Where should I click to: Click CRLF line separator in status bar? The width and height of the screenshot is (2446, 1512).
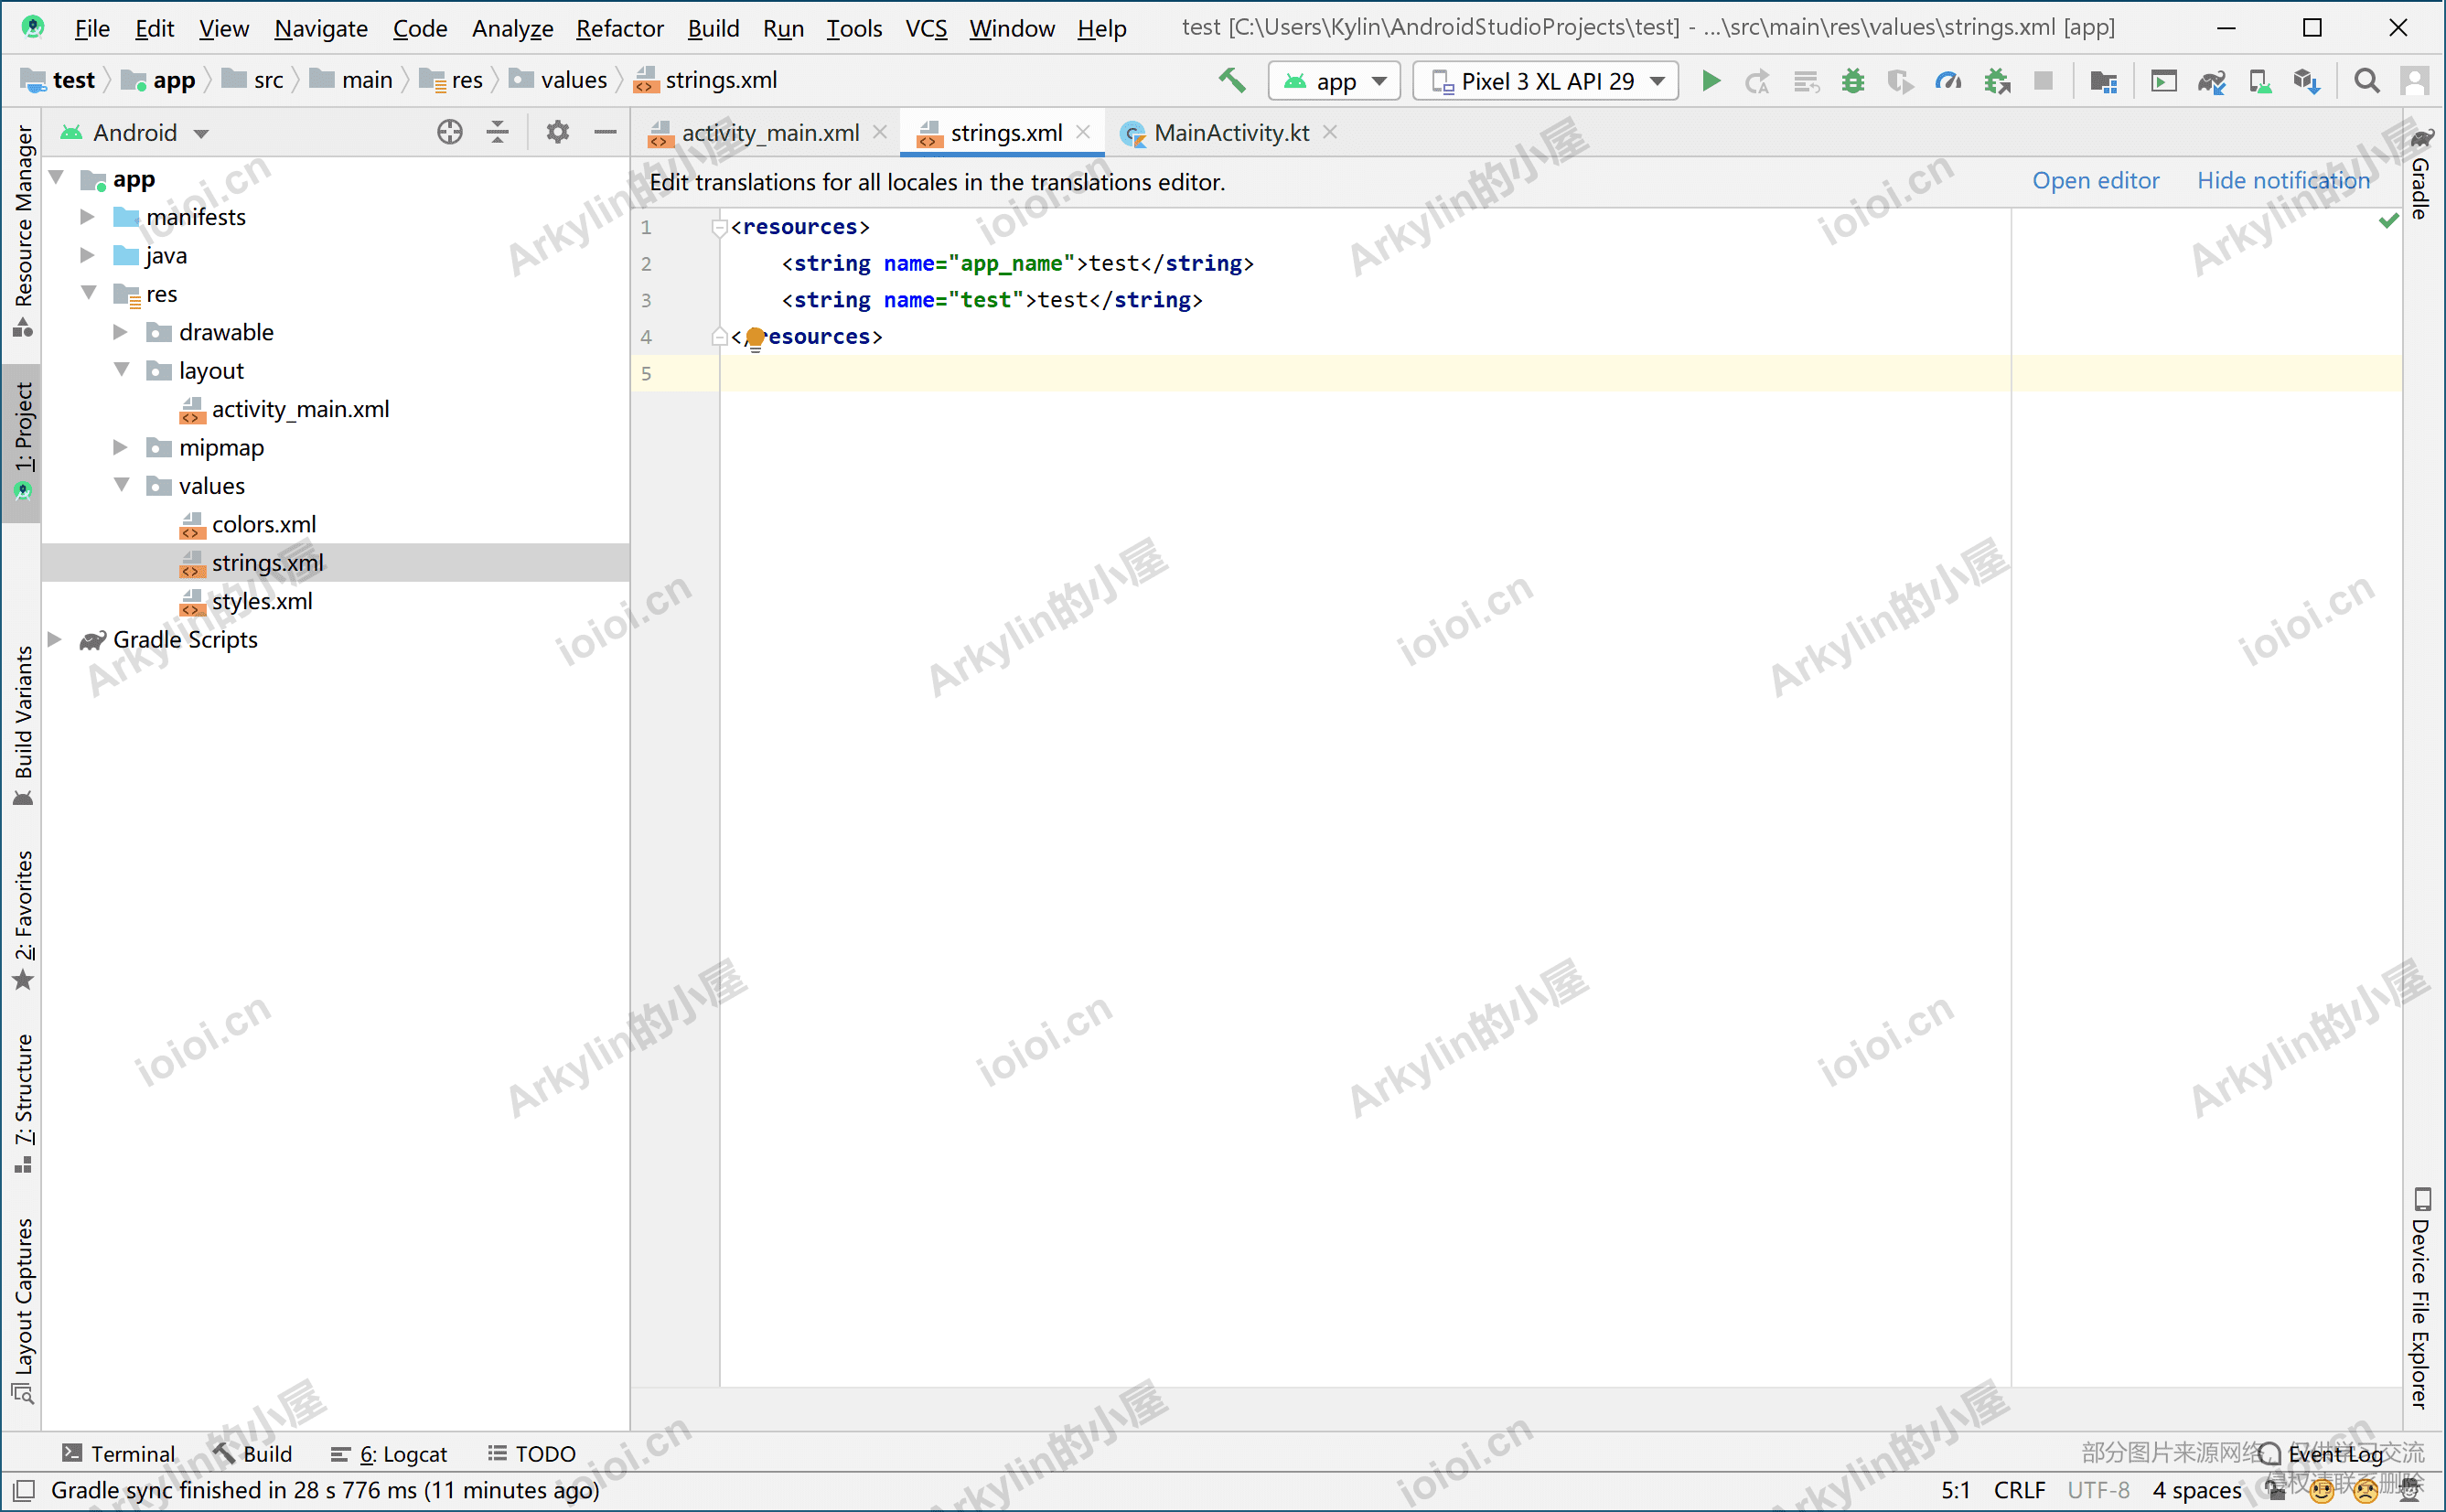[2019, 1490]
